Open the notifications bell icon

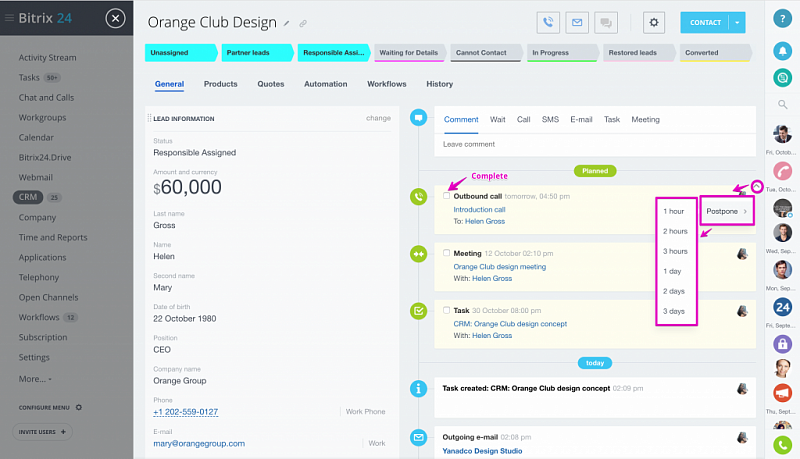pyautogui.click(x=783, y=50)
